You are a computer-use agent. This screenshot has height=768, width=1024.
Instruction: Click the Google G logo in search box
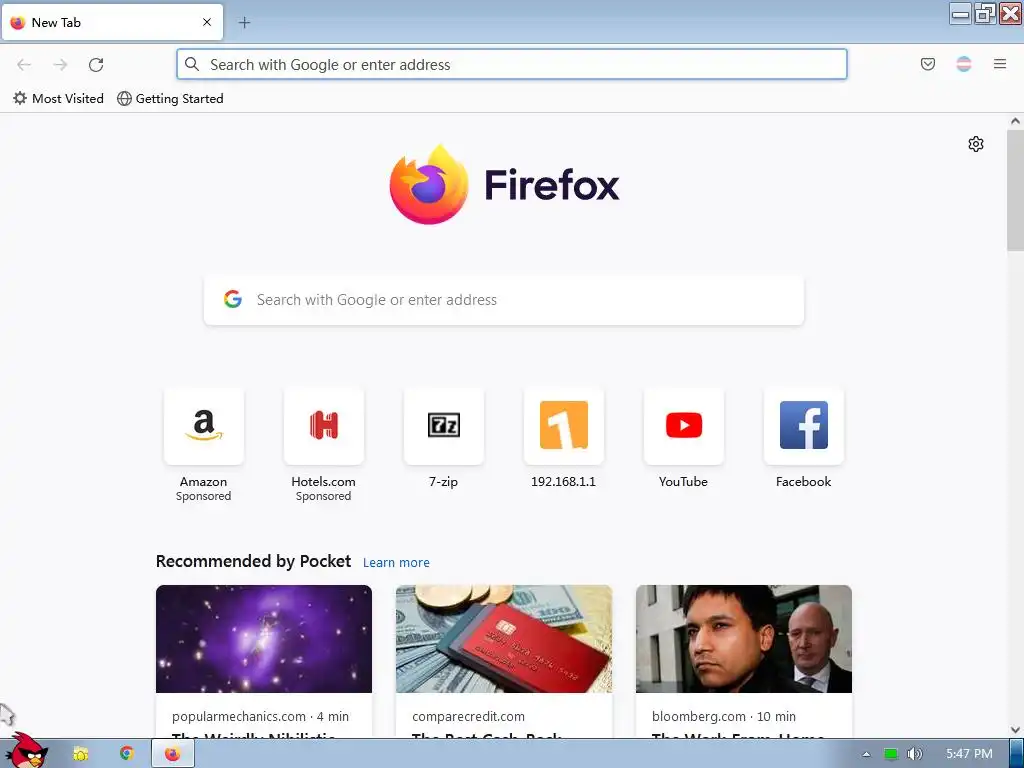click(x=233, y=299)
